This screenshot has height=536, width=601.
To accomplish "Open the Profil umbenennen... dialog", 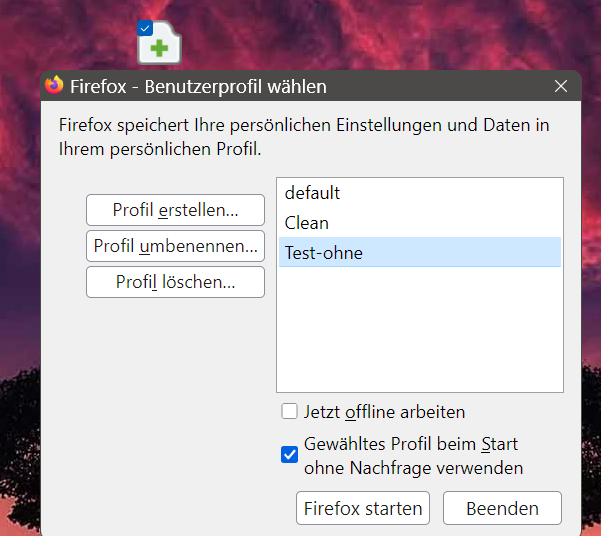I will click(176, 246).
